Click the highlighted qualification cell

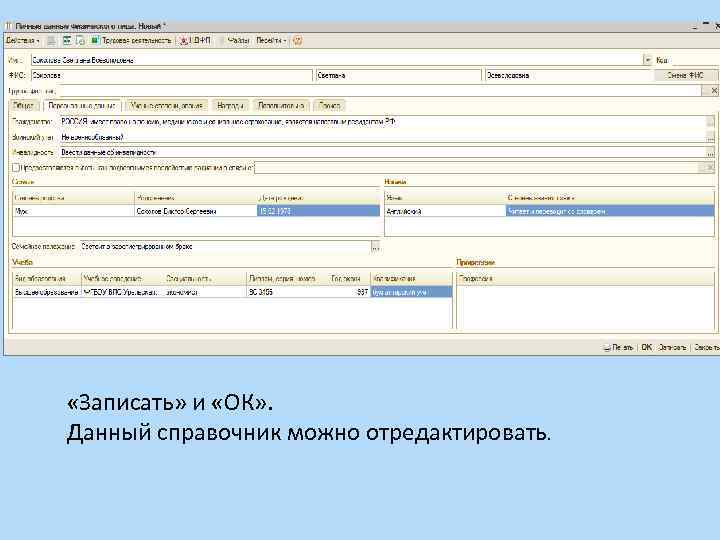pyautogui.click(x=411, y=292)
